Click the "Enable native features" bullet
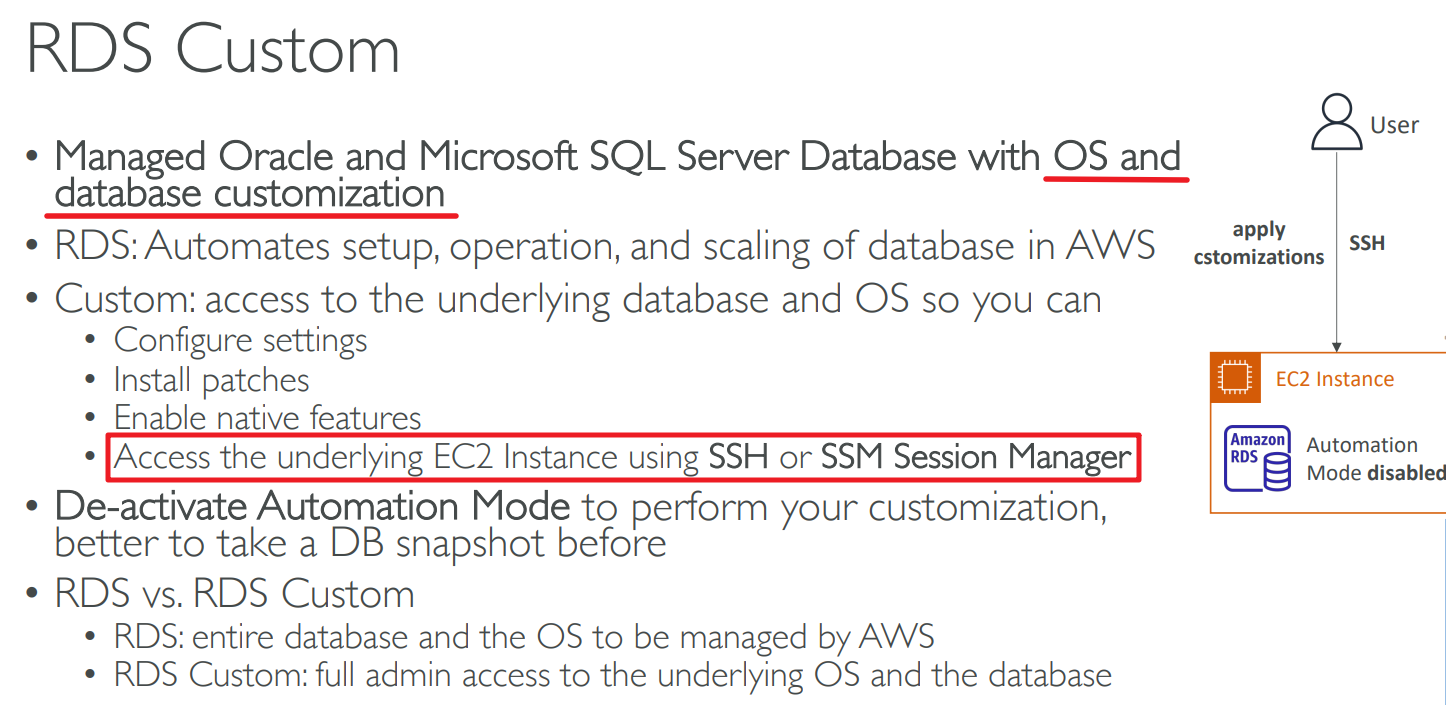 coord(267,417)
